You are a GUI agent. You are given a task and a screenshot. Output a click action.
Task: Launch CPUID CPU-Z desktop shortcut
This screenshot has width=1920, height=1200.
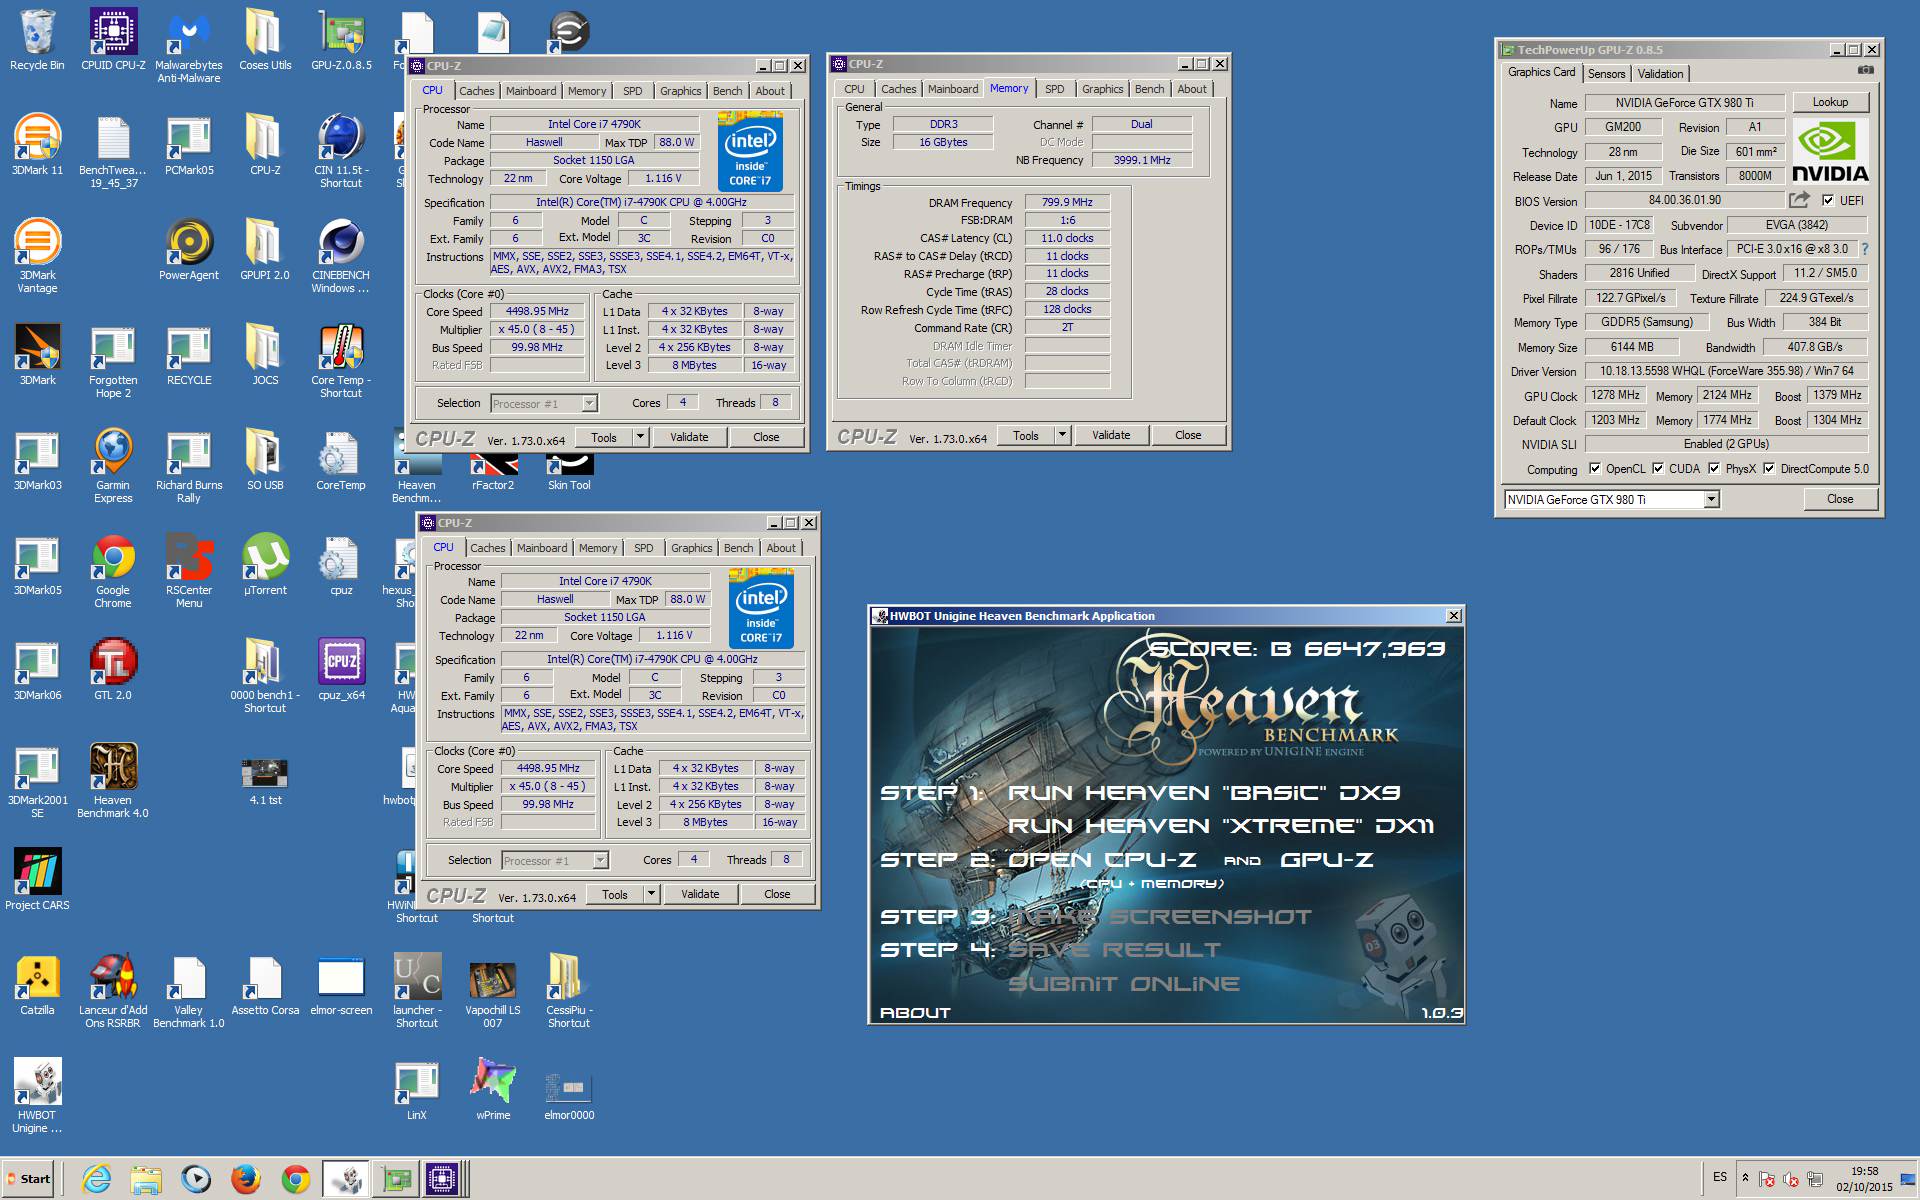tap(113, 40)
